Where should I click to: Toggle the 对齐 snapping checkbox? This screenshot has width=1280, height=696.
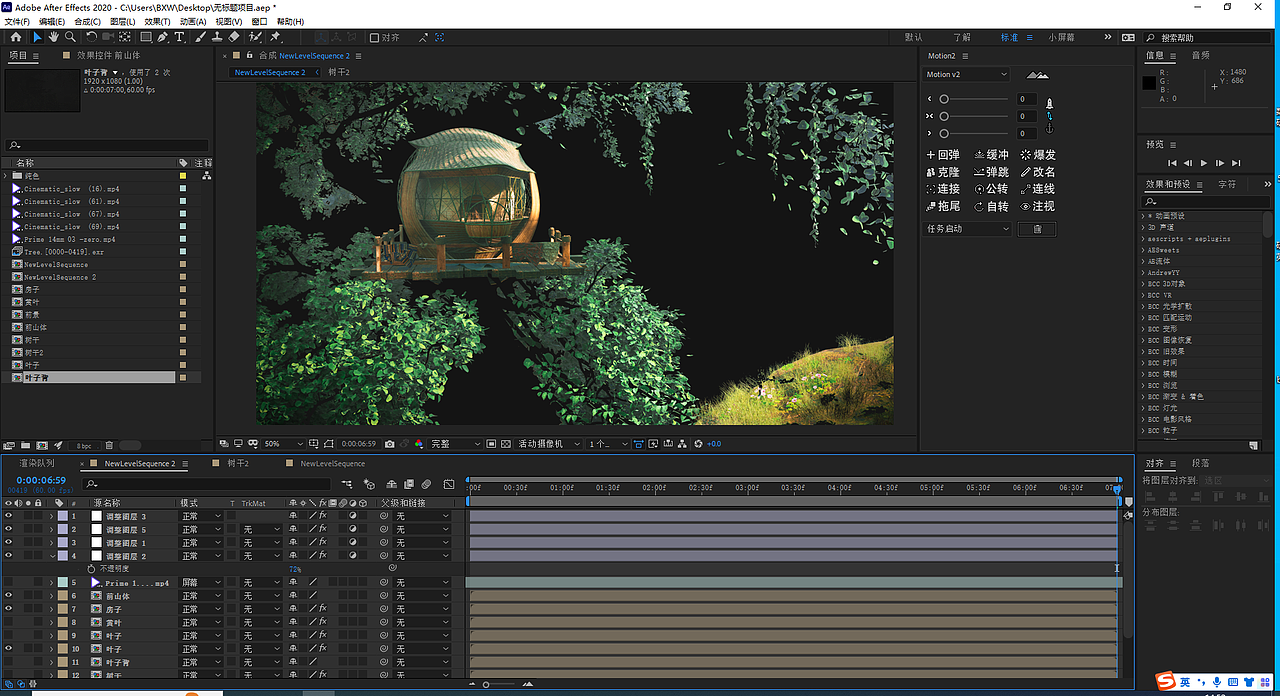point(374,38)
